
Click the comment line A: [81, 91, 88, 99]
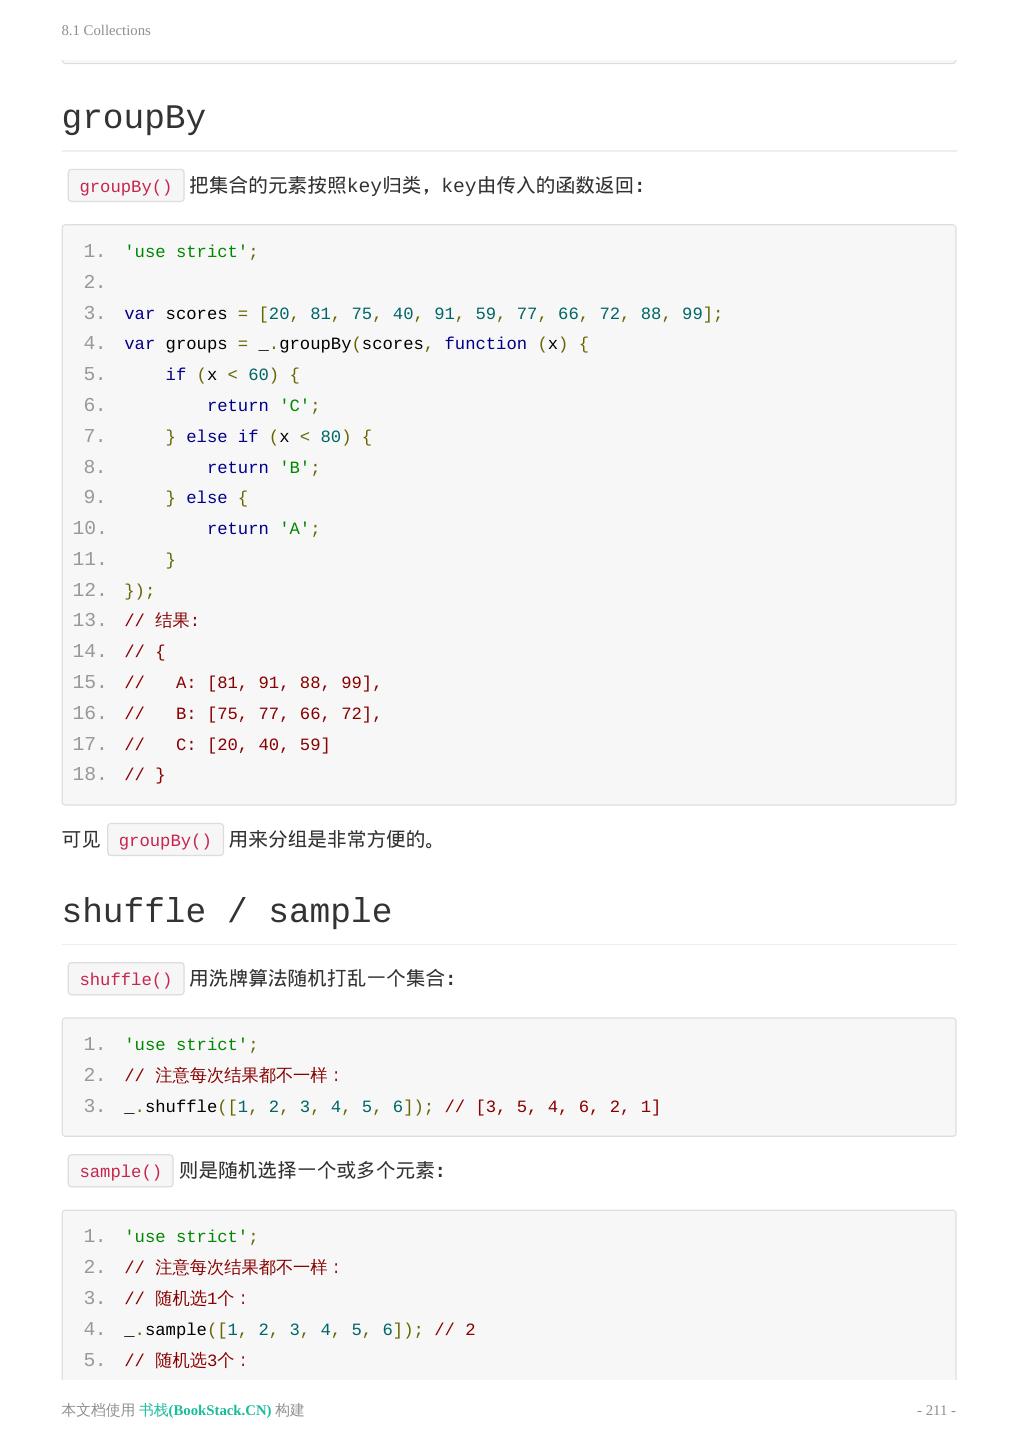(253, 683)
